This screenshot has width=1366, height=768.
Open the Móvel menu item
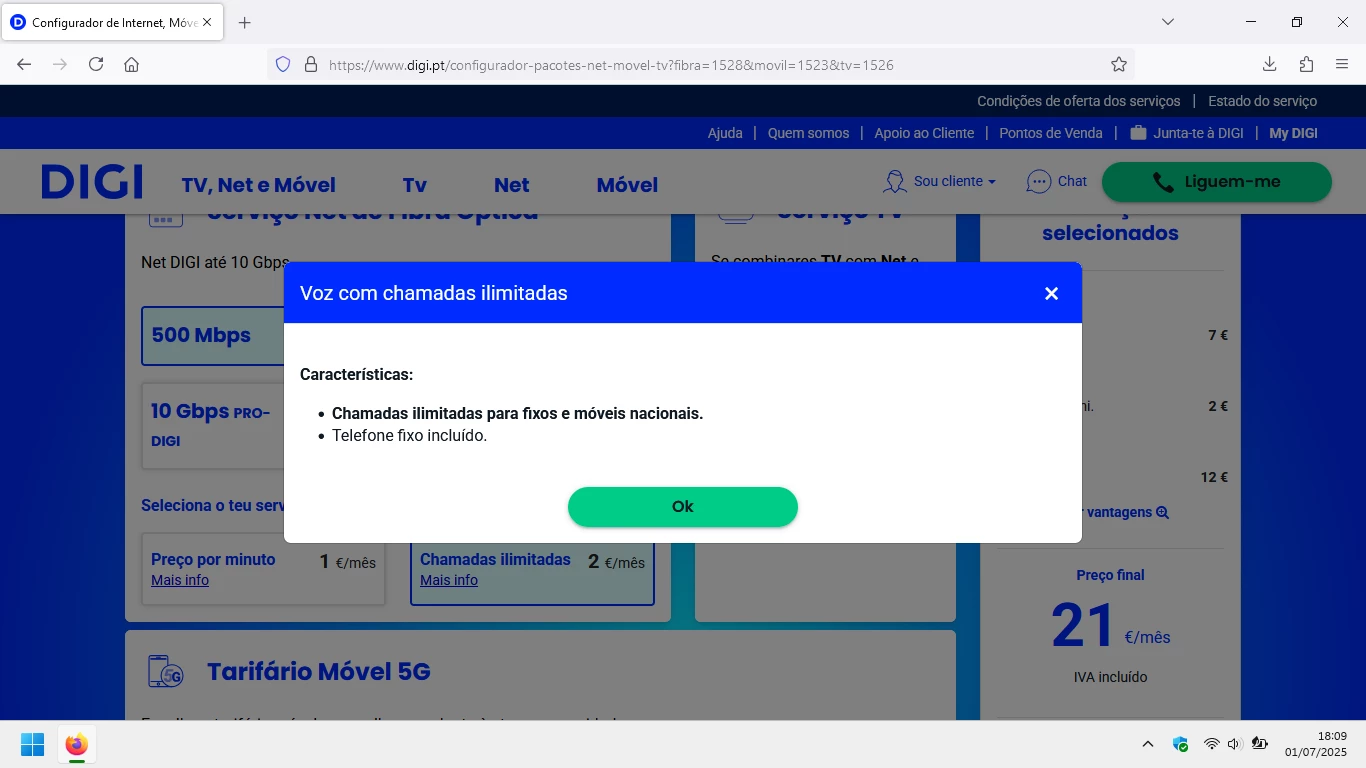[x=627, y=185]
